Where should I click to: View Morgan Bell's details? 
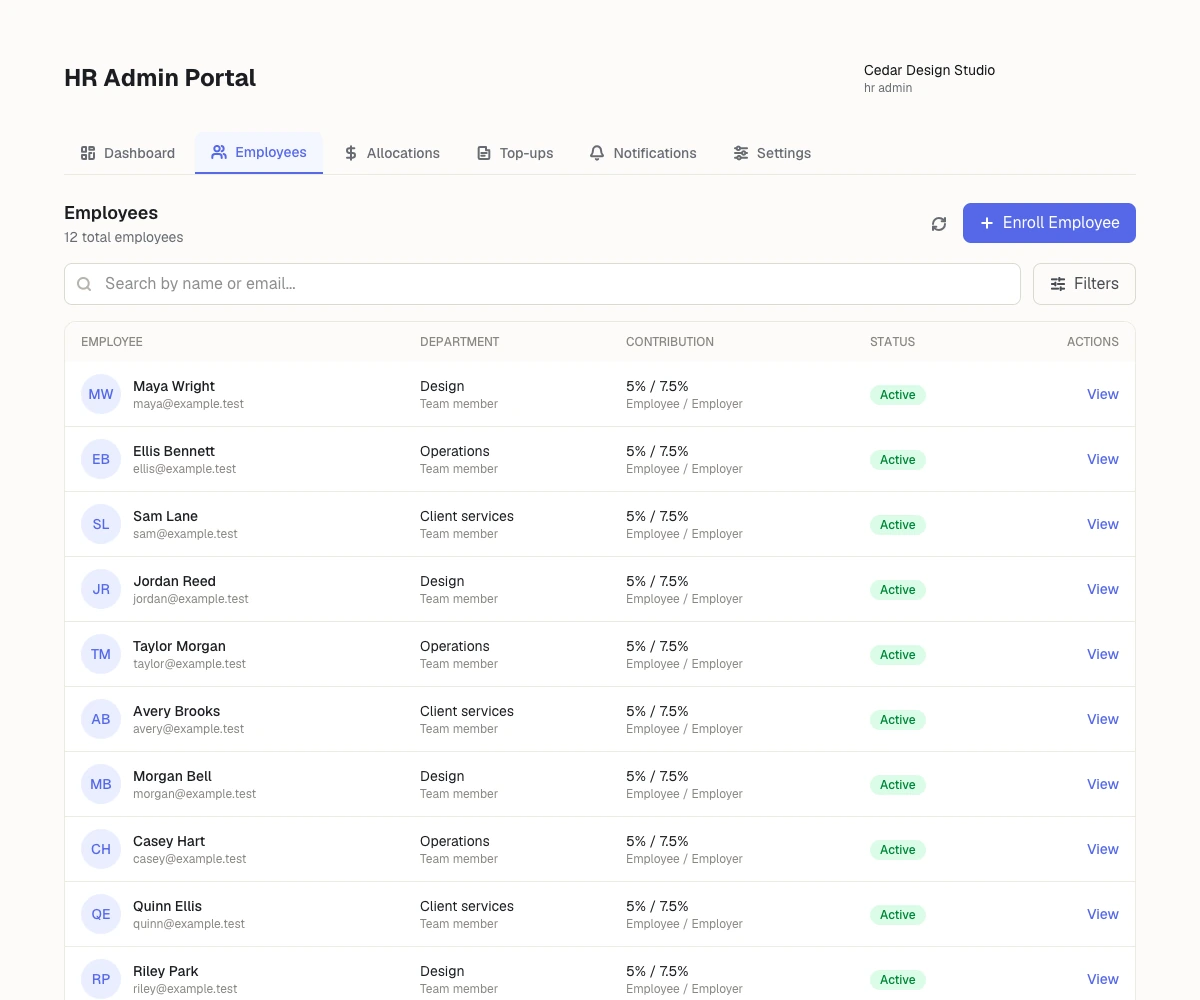pos(1103,784)
